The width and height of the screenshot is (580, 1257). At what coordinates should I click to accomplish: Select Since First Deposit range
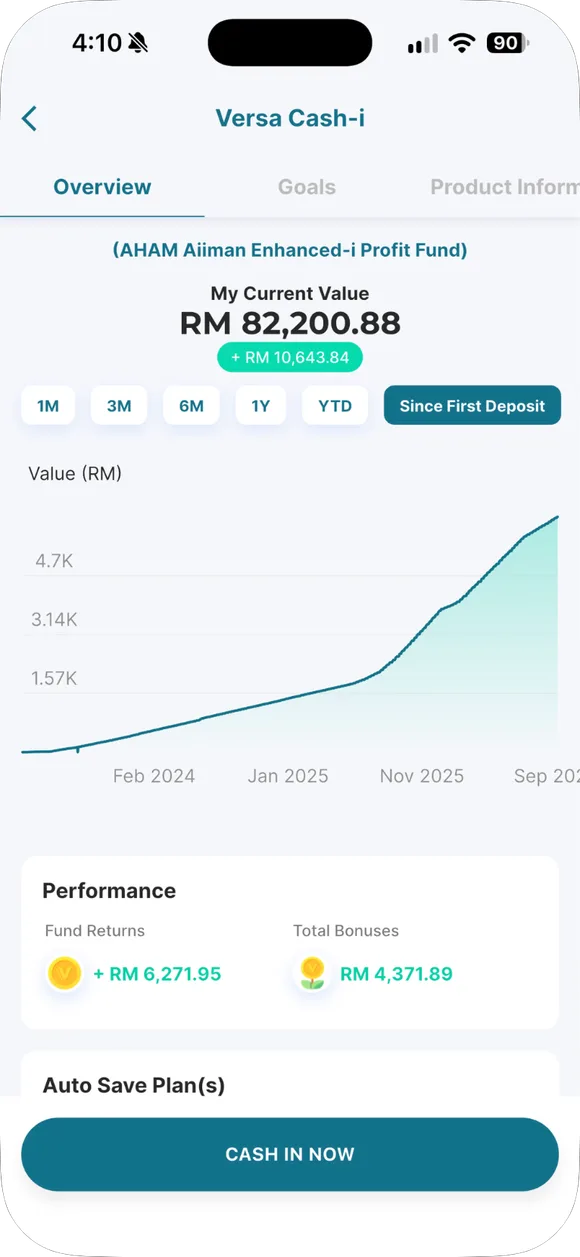tap(472, 406)
